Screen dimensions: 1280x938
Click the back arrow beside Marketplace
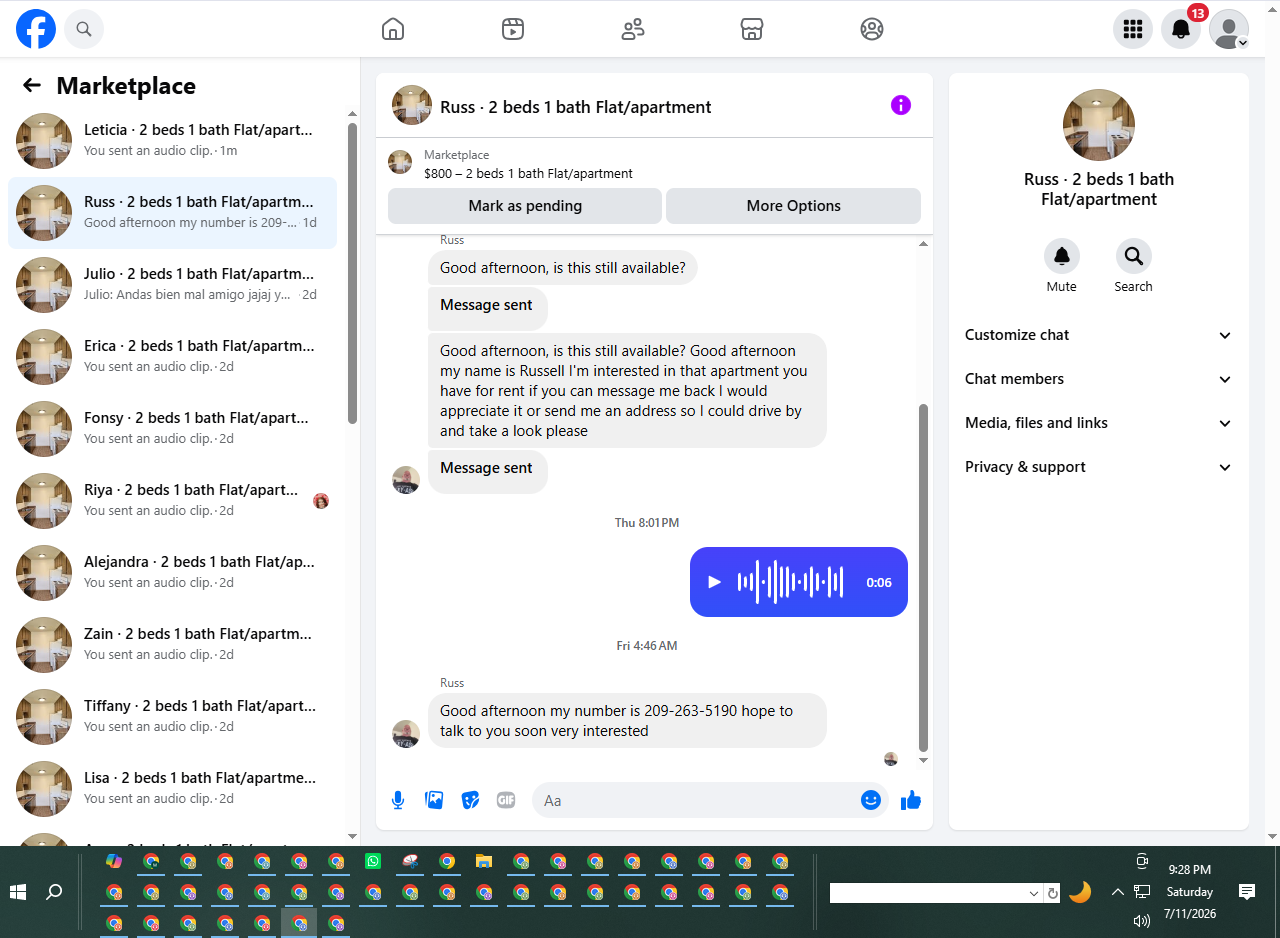(x=32, y=86)
